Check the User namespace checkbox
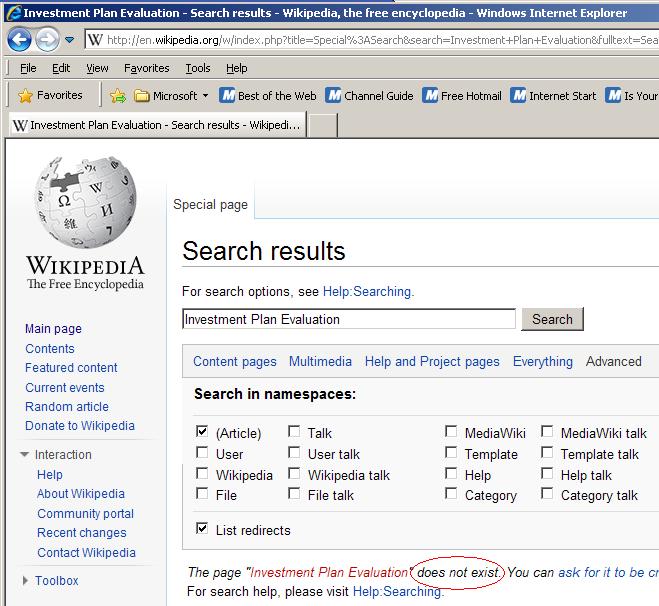Screen dimensions: 659x606 (x=202, y=452)
